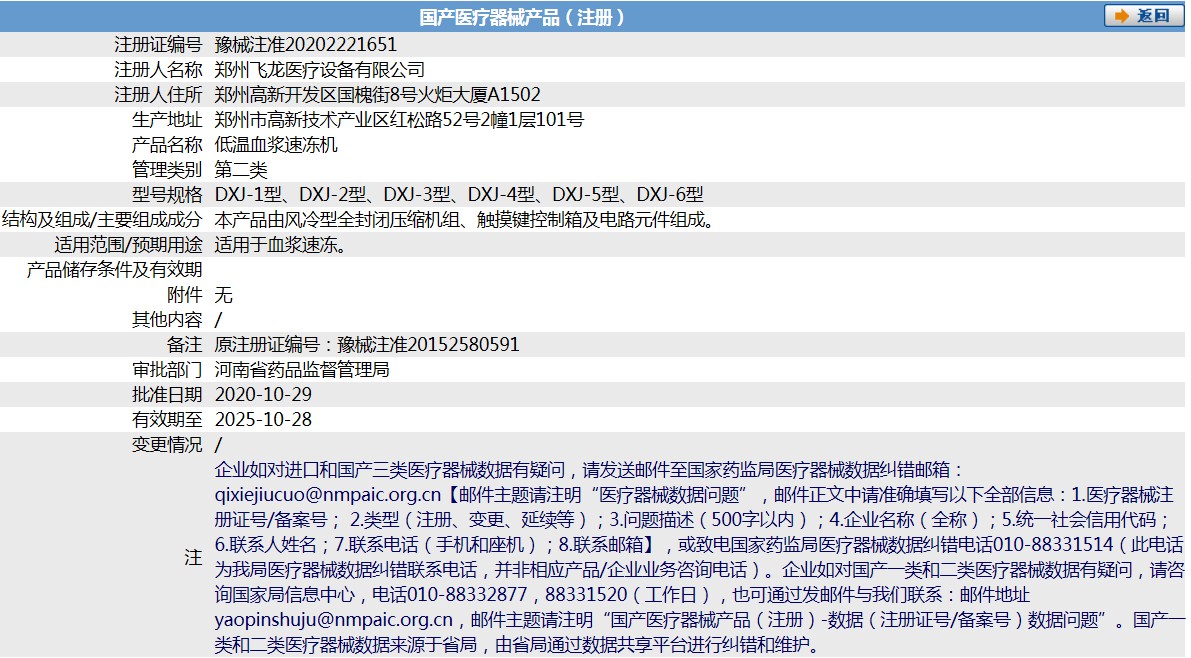Select registrant name 郑州飞龙医疗设备有限公司
Image resolution: width=1191 pixels, height=658 pixels.
pos(320,70)
